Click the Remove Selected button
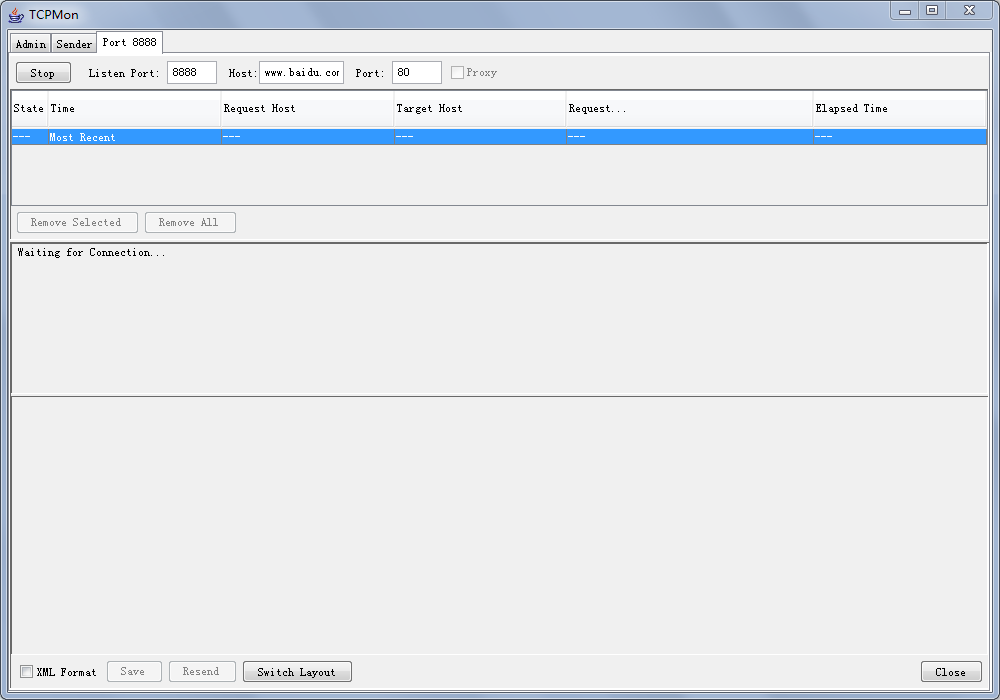 point(77,222)
